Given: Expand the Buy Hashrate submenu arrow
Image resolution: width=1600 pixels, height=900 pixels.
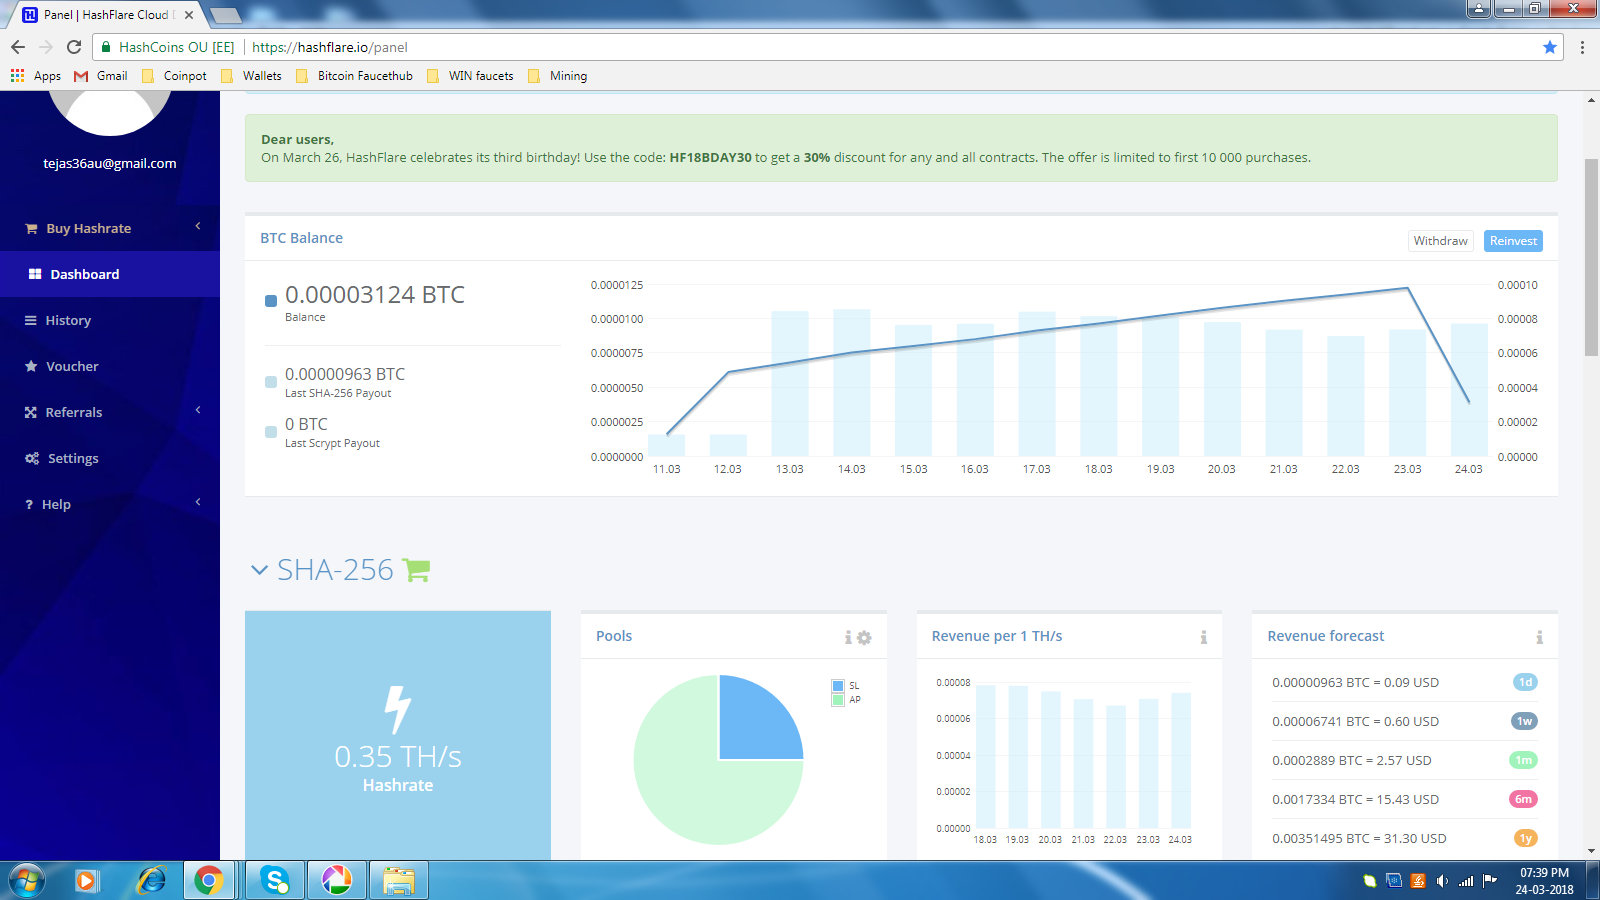Looking at the screenshot, I should click(198, 226).
